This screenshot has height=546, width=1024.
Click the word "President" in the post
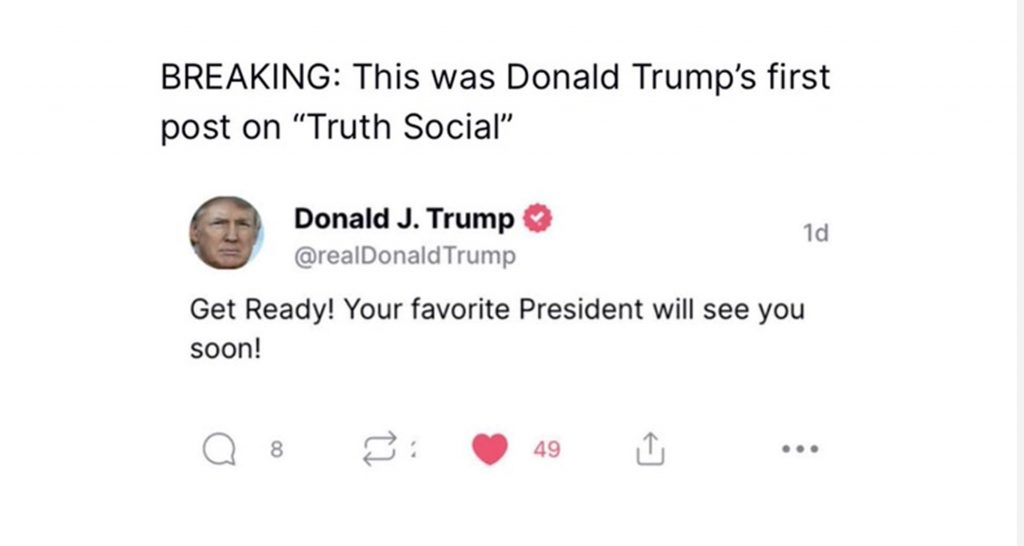pos(580,310)
